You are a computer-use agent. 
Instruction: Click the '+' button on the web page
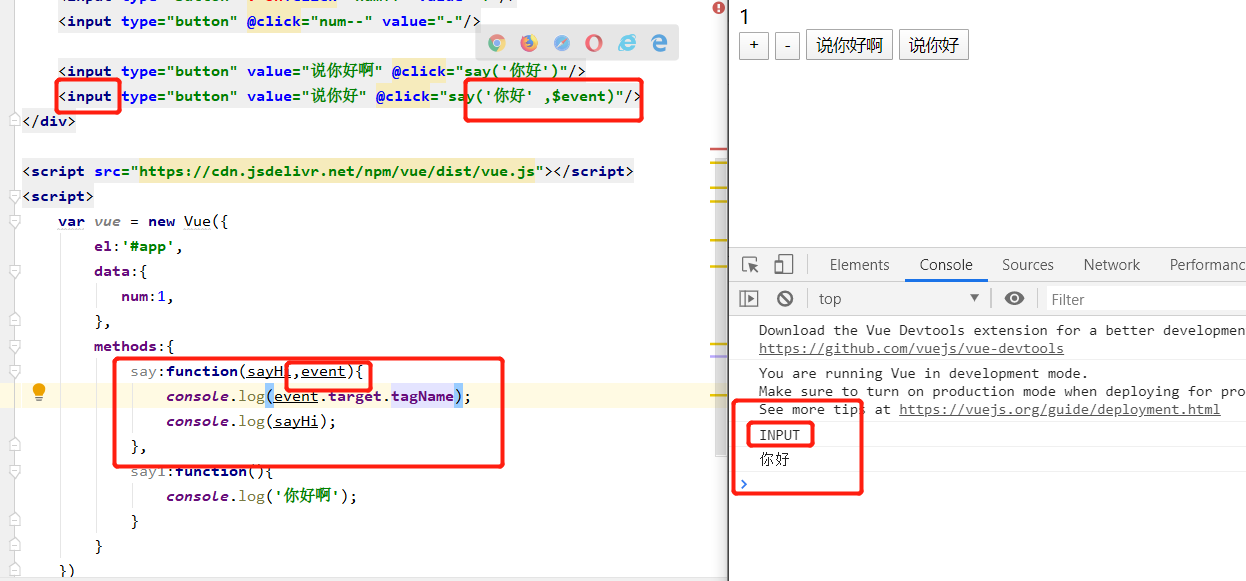(754, 45)
